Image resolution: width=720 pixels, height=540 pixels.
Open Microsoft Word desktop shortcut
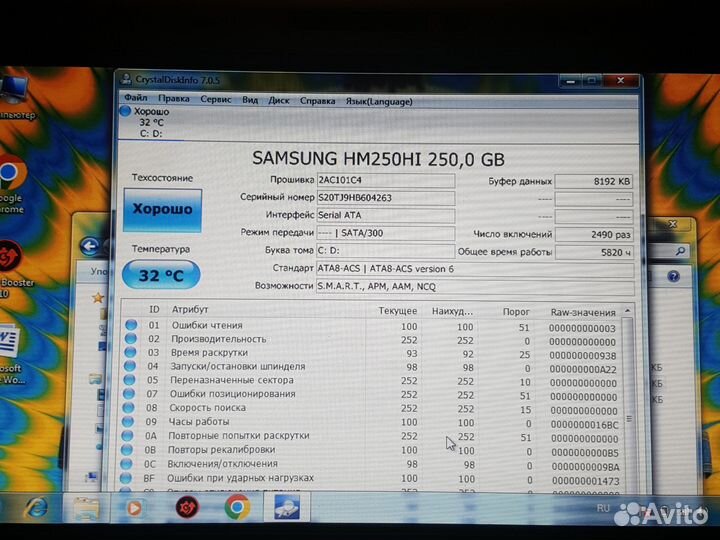[10, 353]
